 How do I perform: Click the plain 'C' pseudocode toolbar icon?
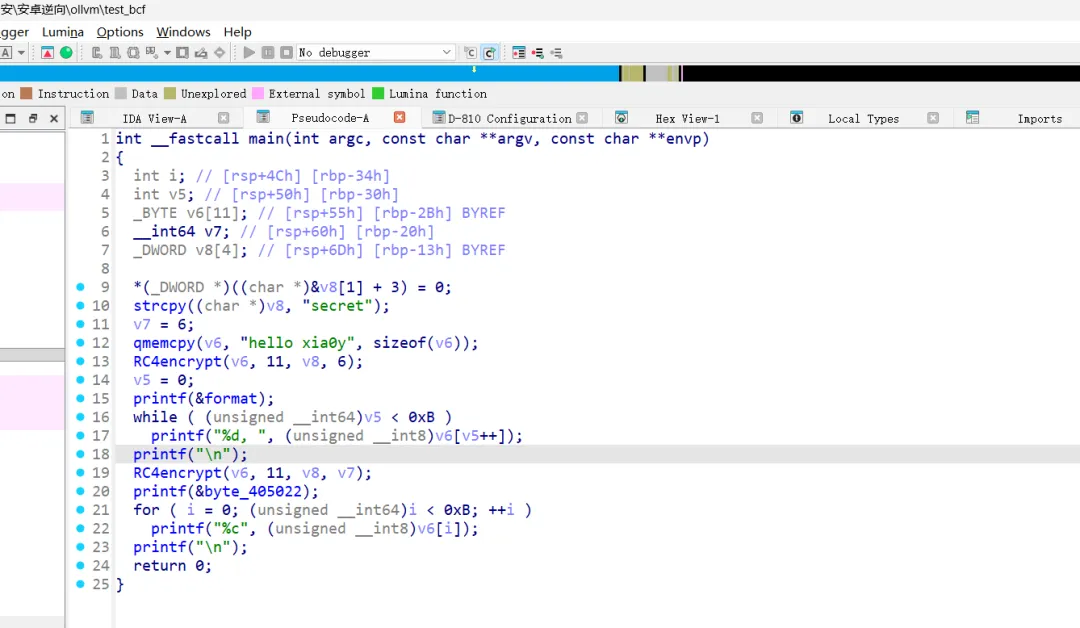470,53
